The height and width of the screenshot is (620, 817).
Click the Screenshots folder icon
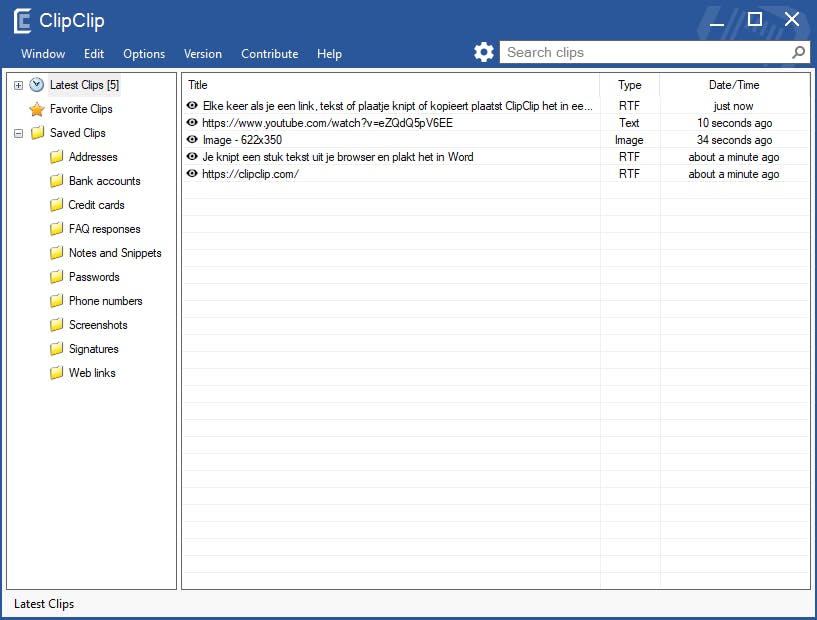(56, 325)
